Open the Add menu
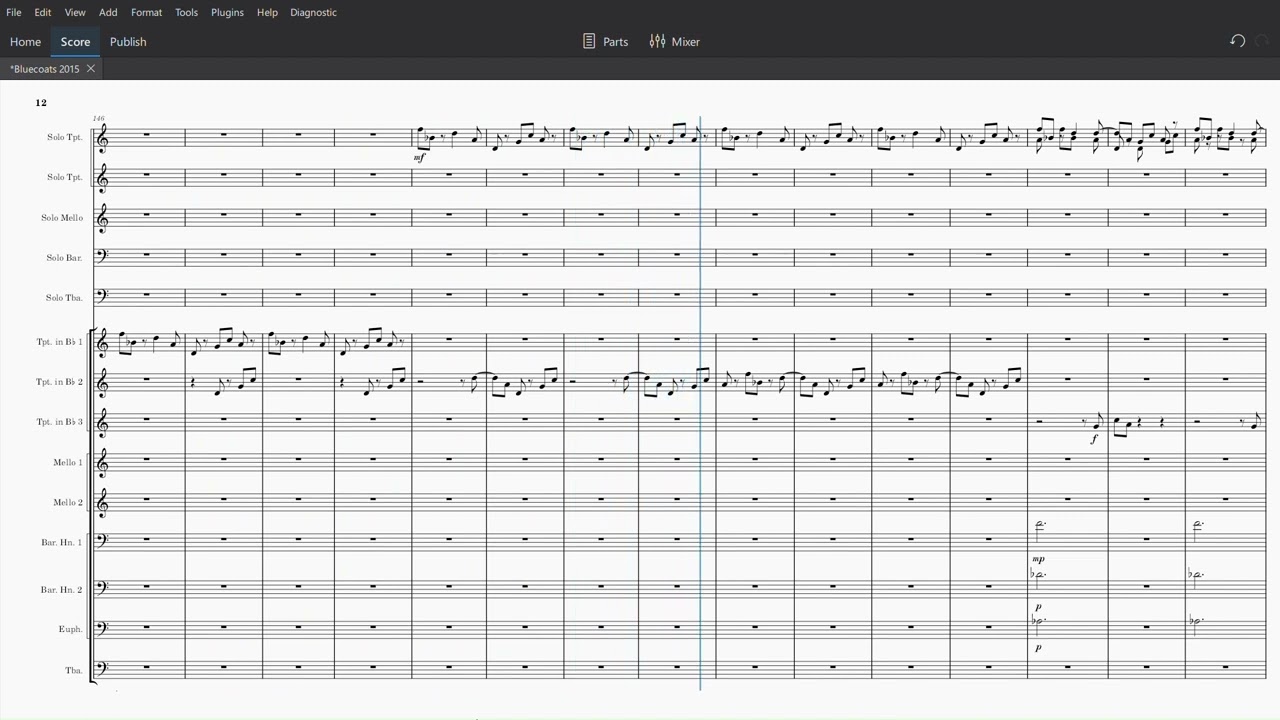 pos(108,12)
